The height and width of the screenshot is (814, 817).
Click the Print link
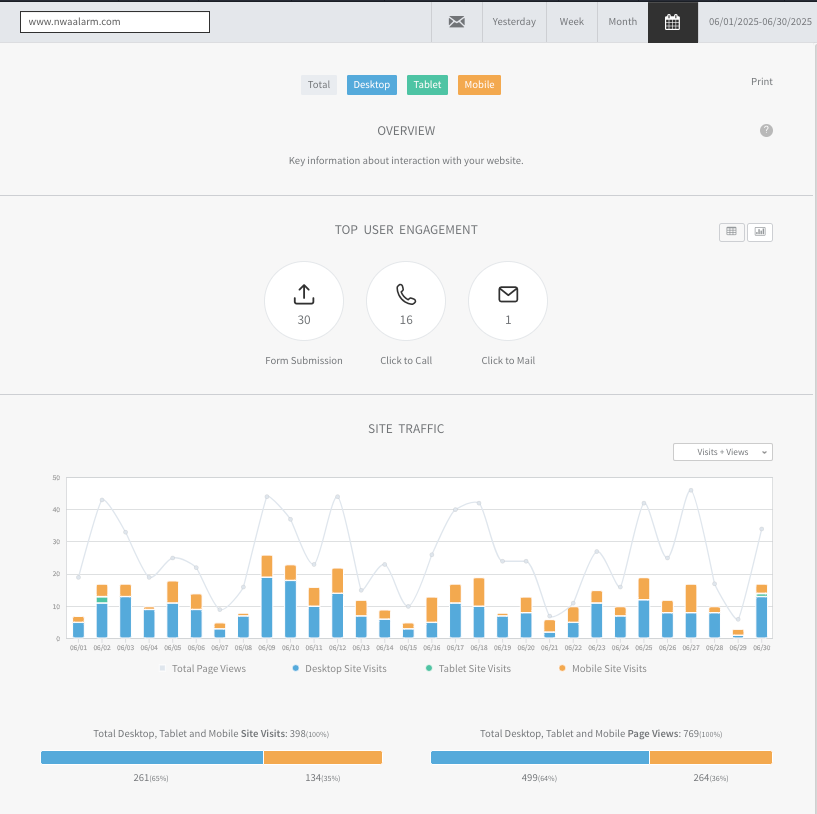761,82
